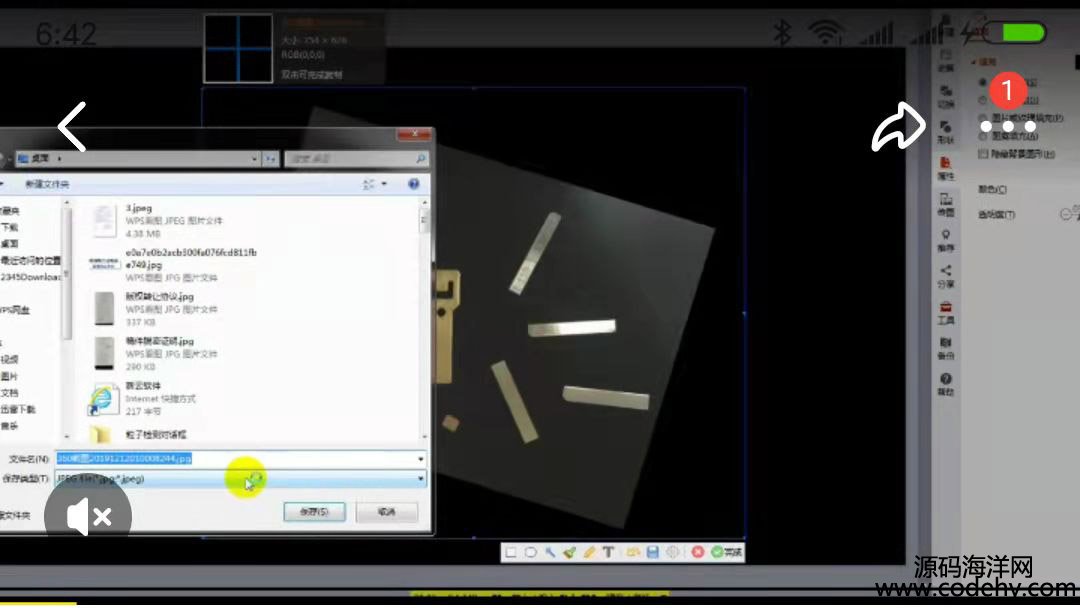1080x608 pixels.
Task: Finish screenshot with green check 完成
Action: pyautogui.click(x=727, y=552)
